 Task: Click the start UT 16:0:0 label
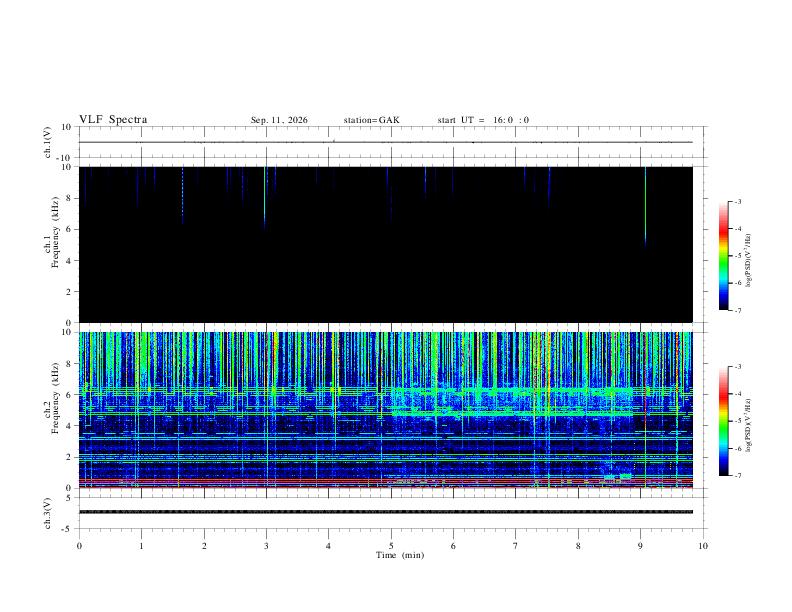click(x=483, y=120)
